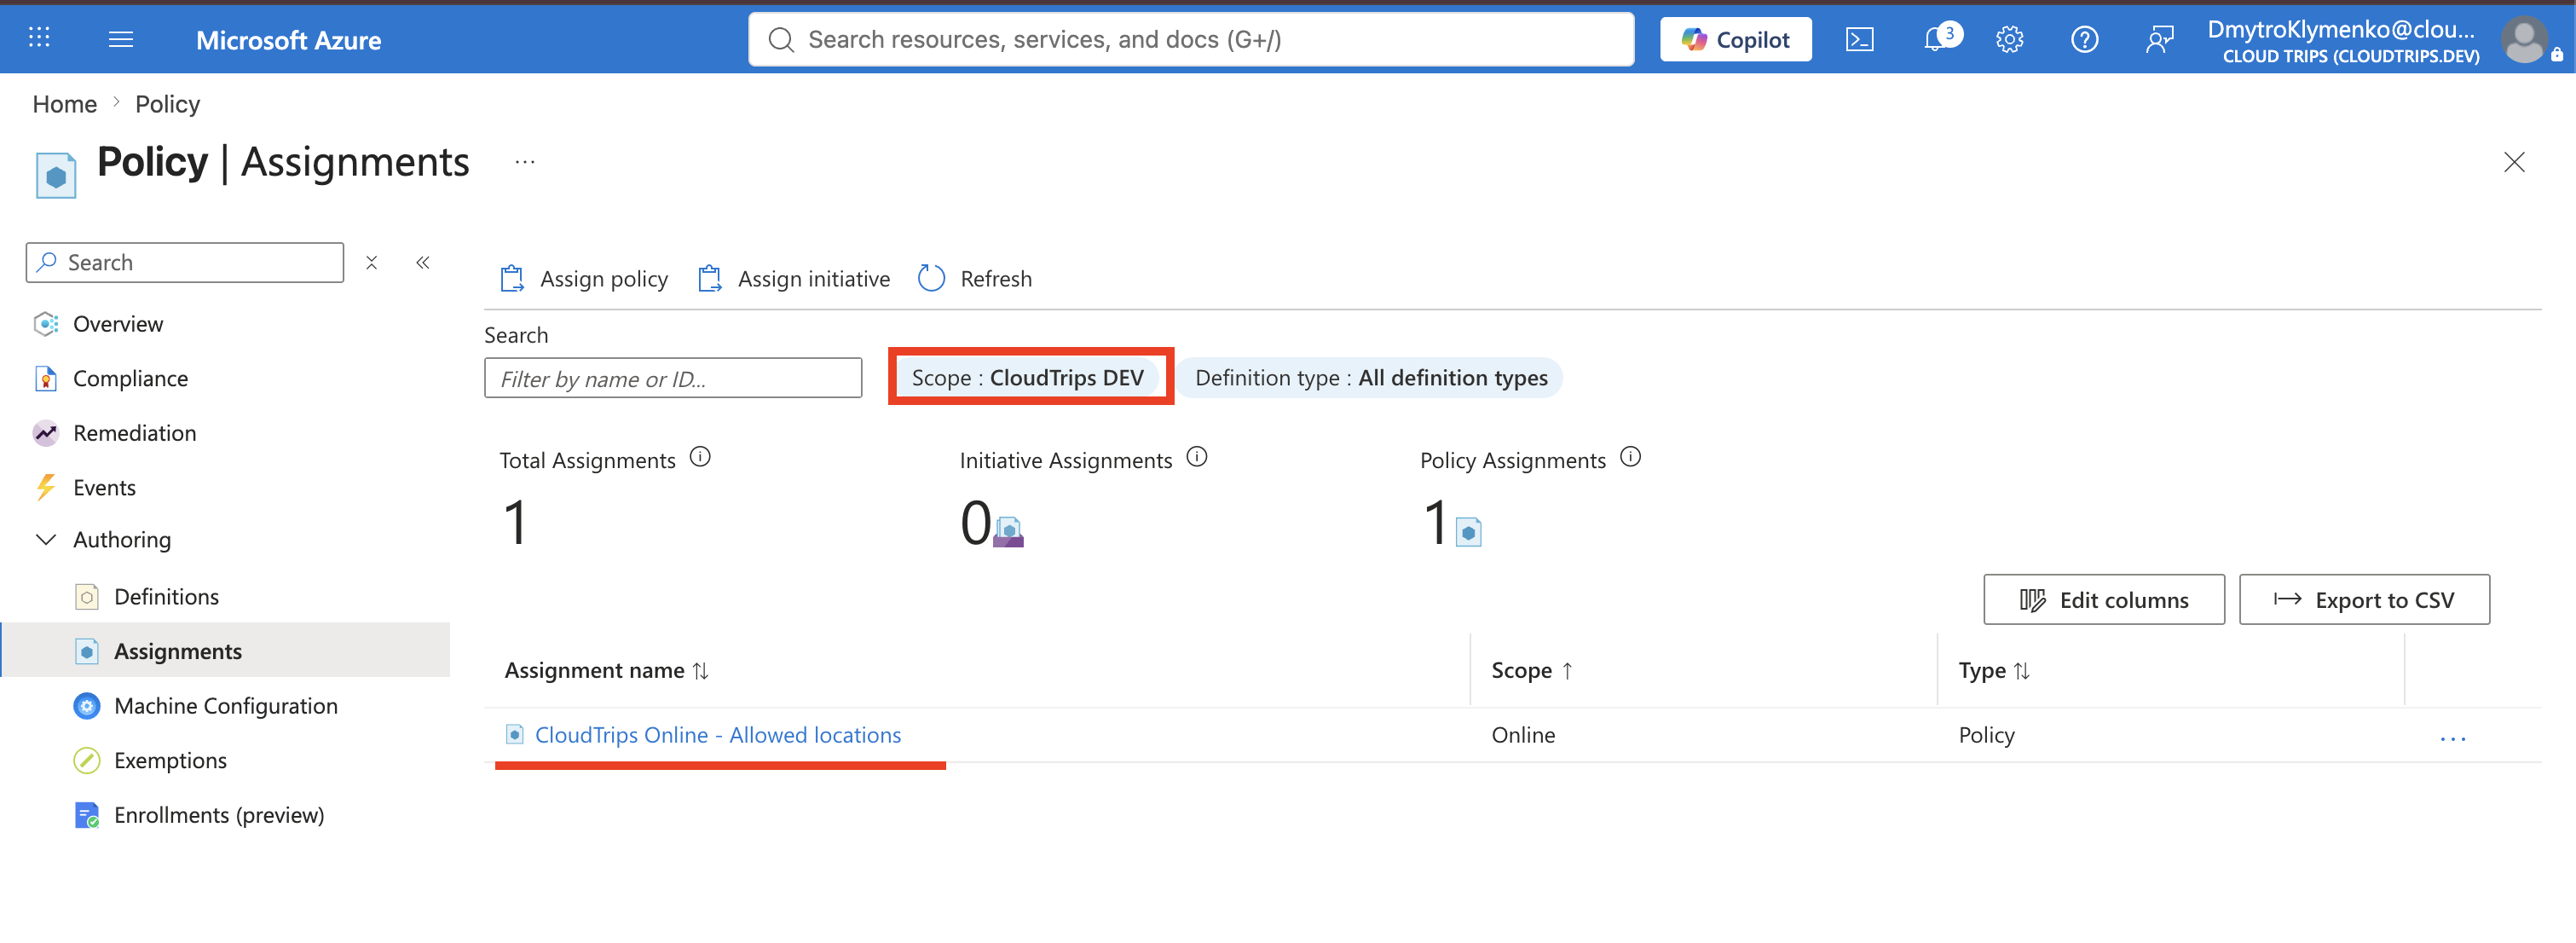
Task: Show info for Total Assignments
Action: [x=701, y=457]
